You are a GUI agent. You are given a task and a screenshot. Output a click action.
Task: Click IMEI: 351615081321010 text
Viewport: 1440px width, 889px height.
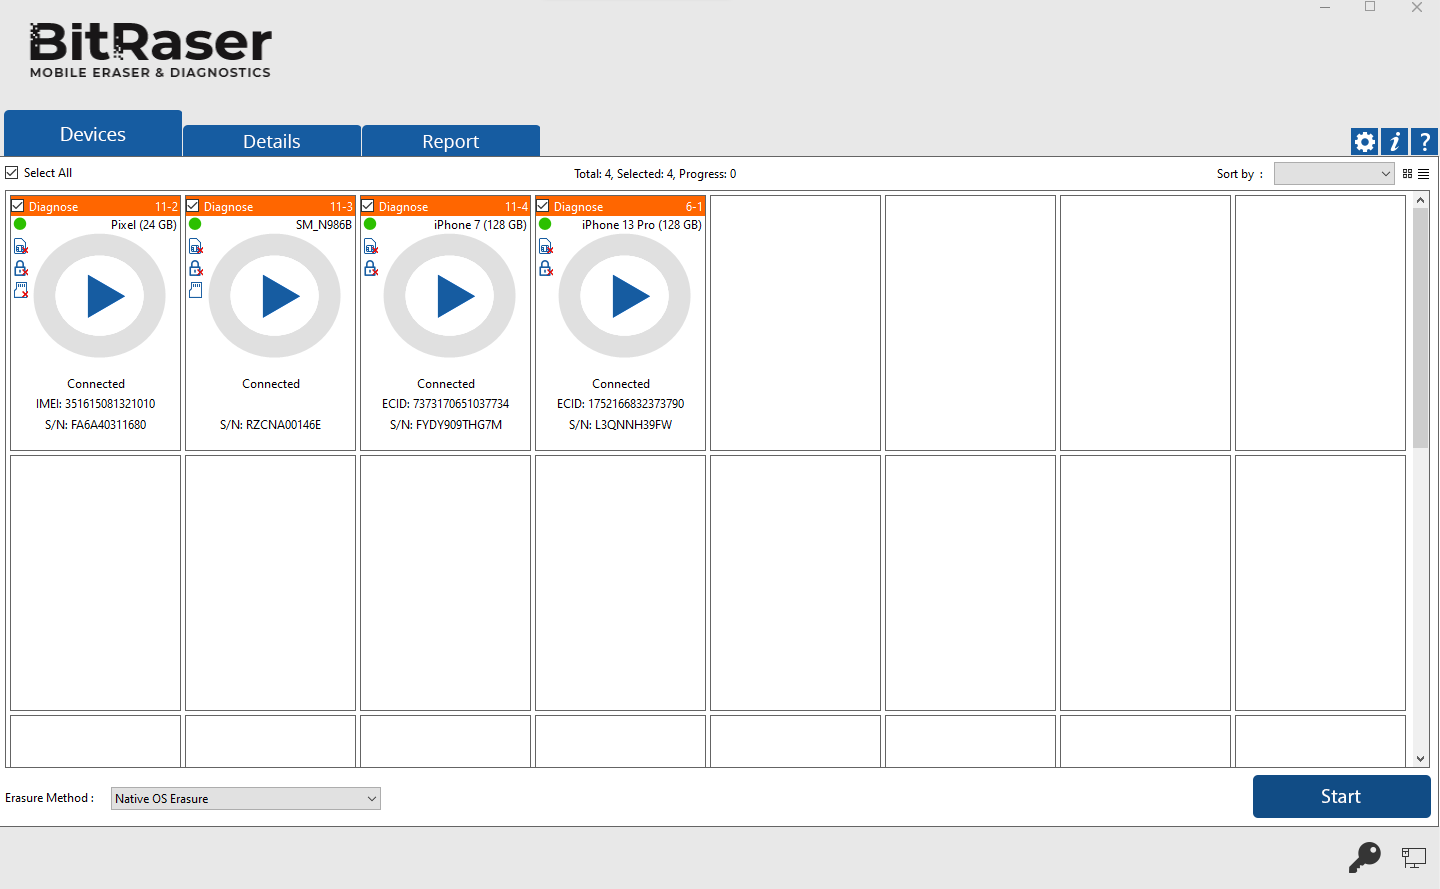coord(96,404)
